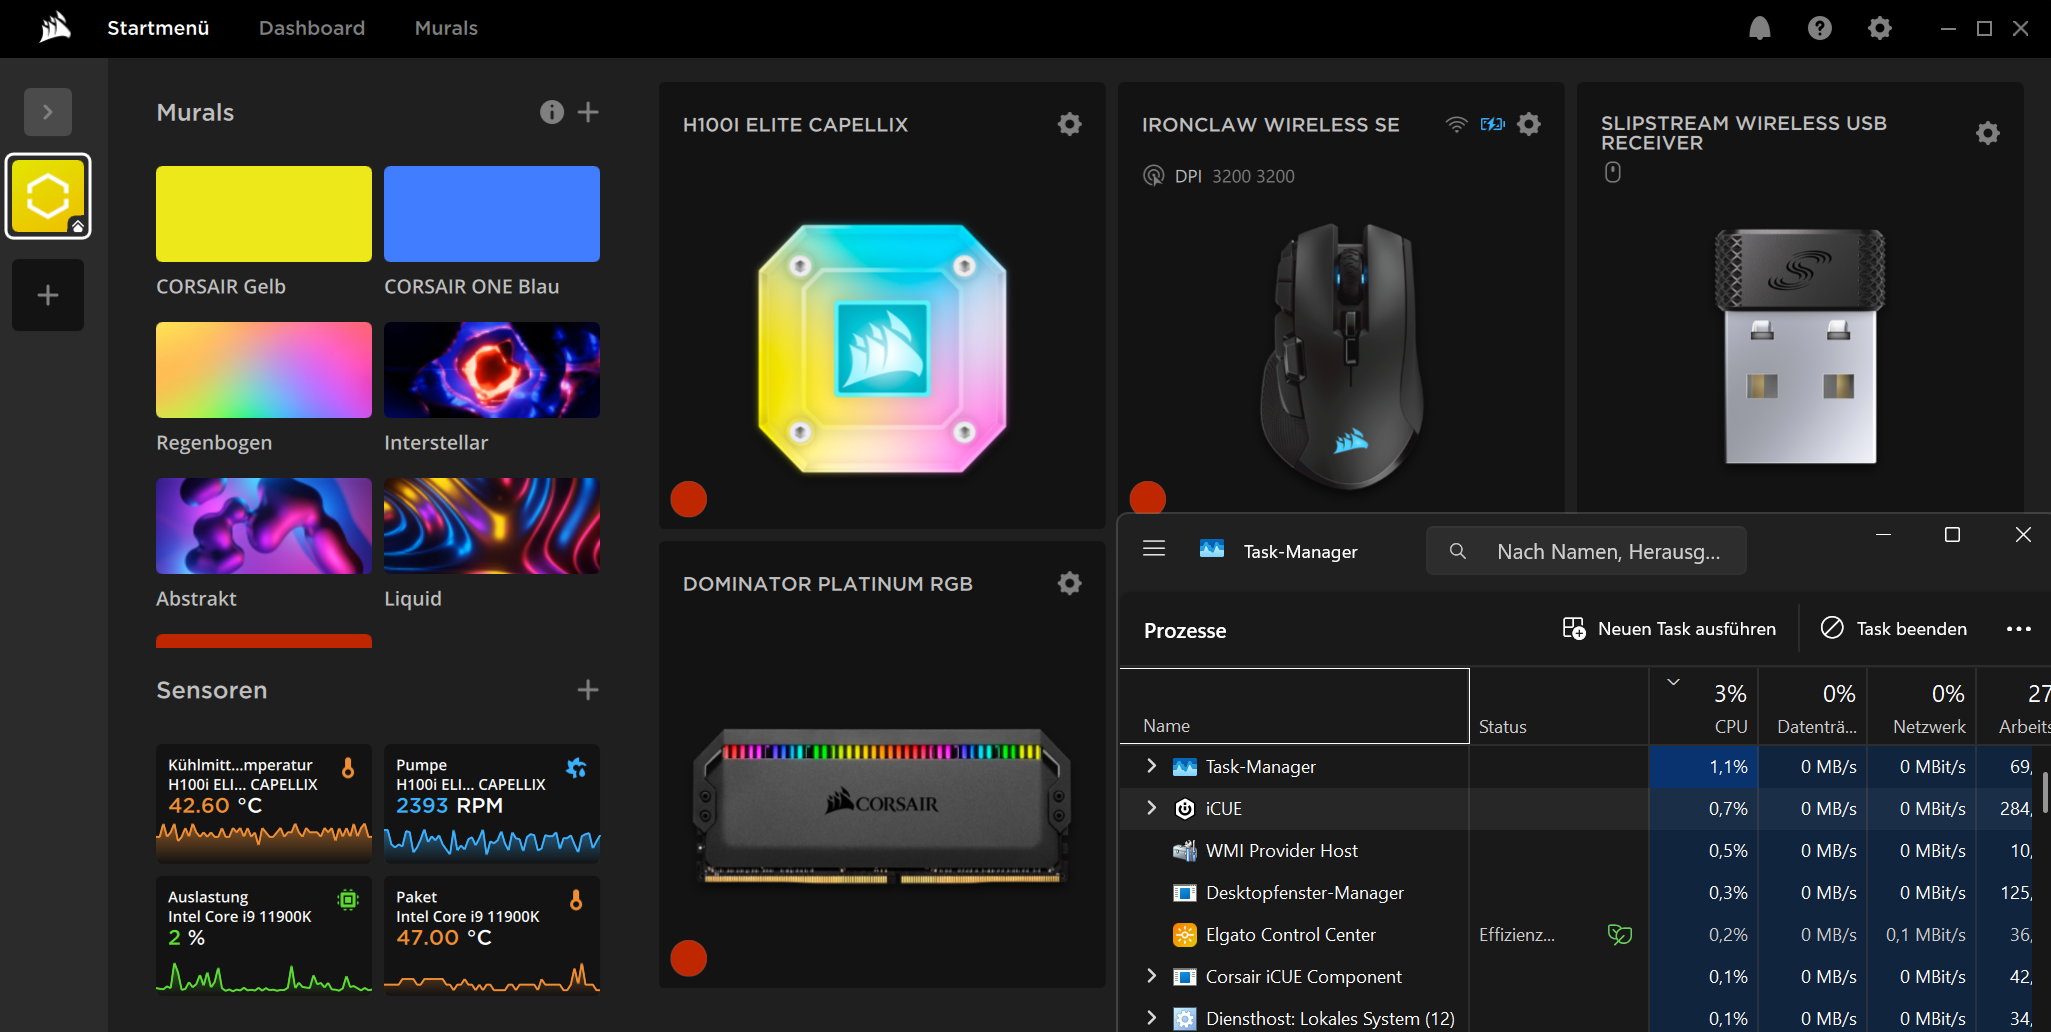
Task: Expand the Corsair iCUE Component process row
Action: pos(1151,976)
